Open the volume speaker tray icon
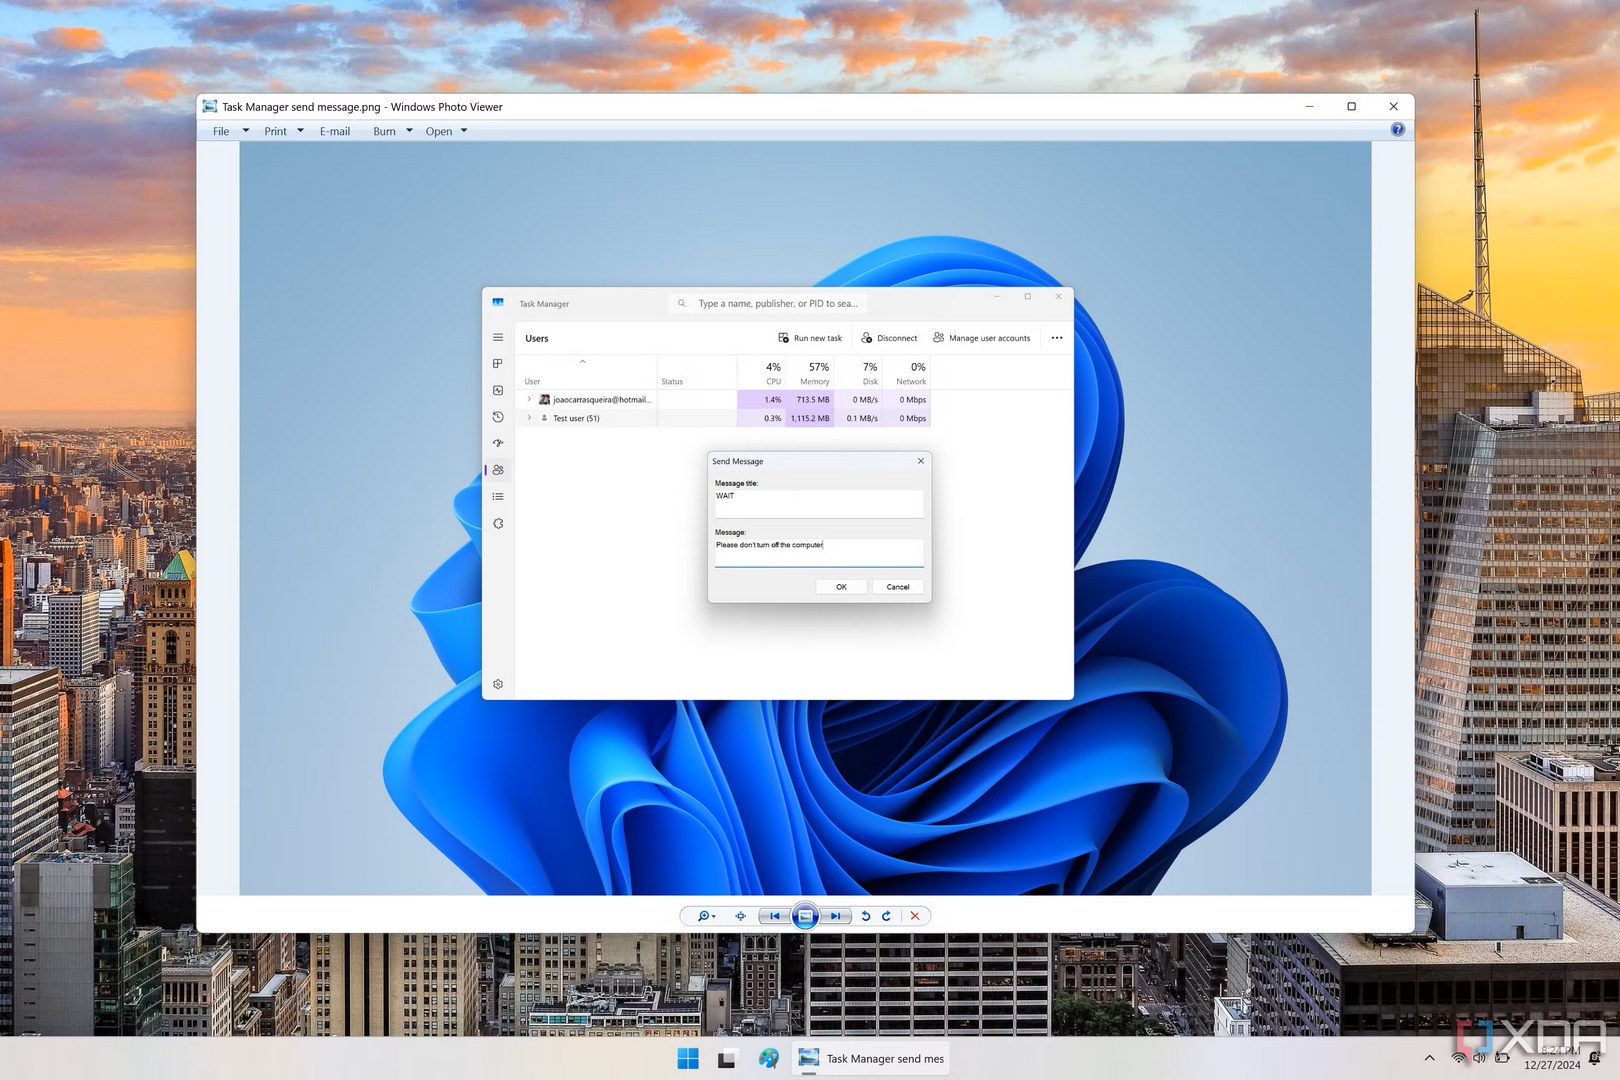1620x1080 pixels. 1479,1058
